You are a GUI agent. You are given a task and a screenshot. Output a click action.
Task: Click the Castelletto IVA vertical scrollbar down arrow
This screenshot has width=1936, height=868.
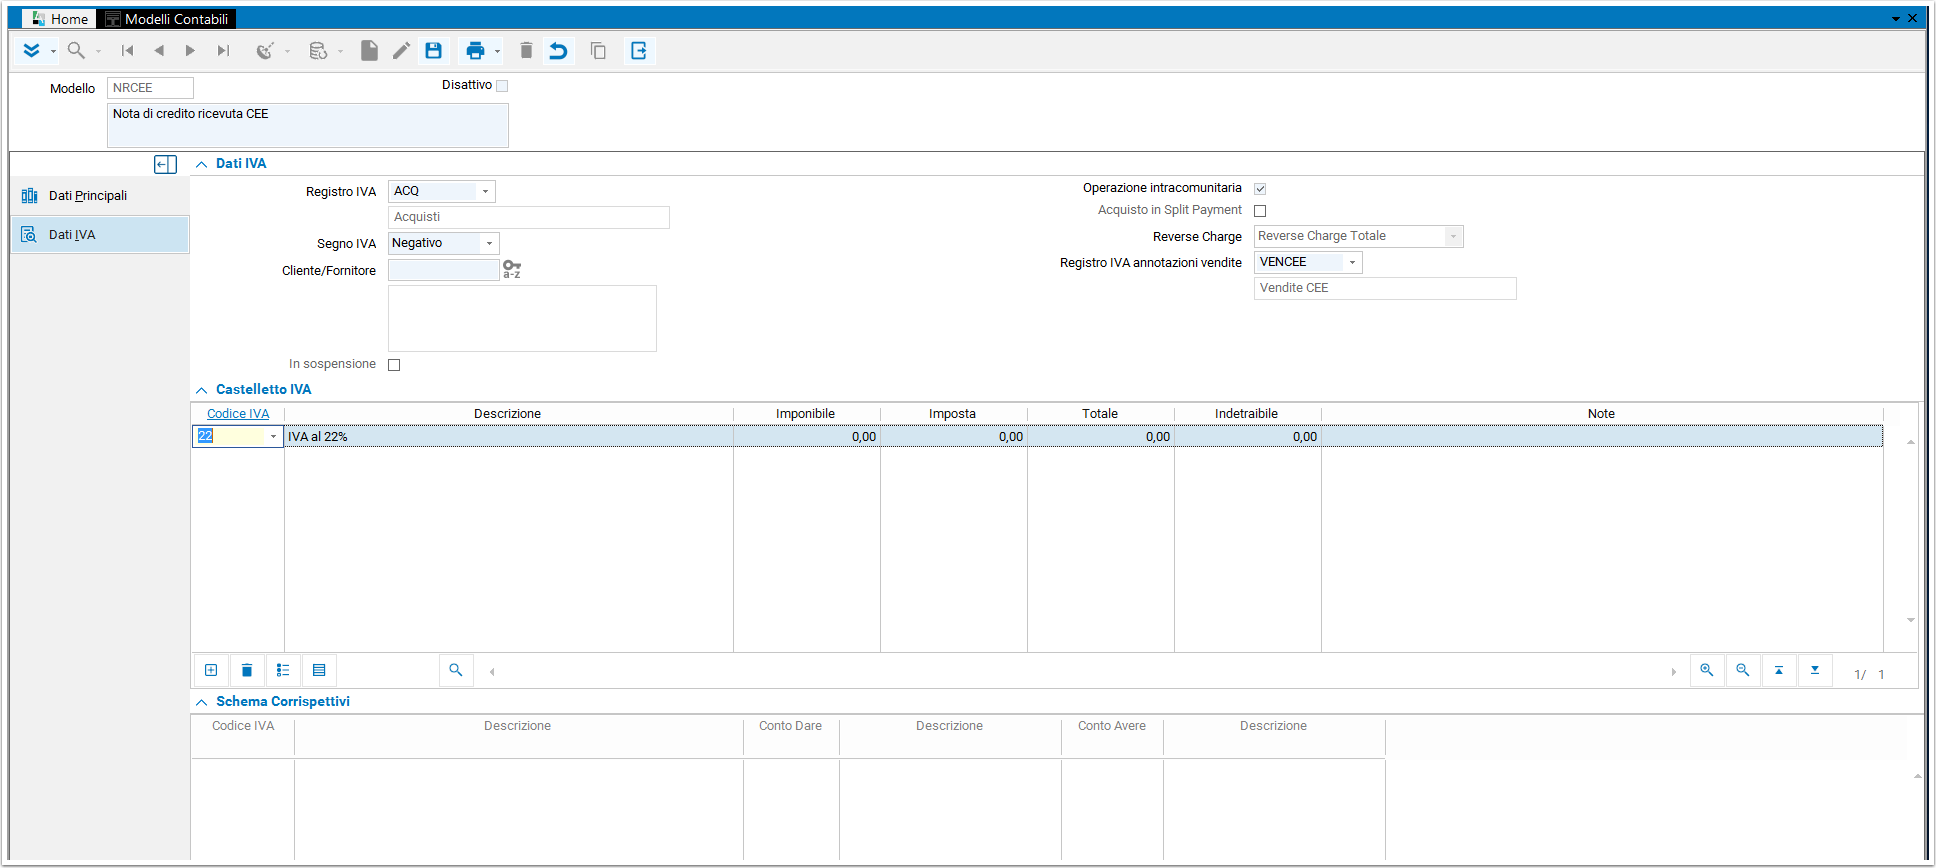click(x=1911, y=621)
